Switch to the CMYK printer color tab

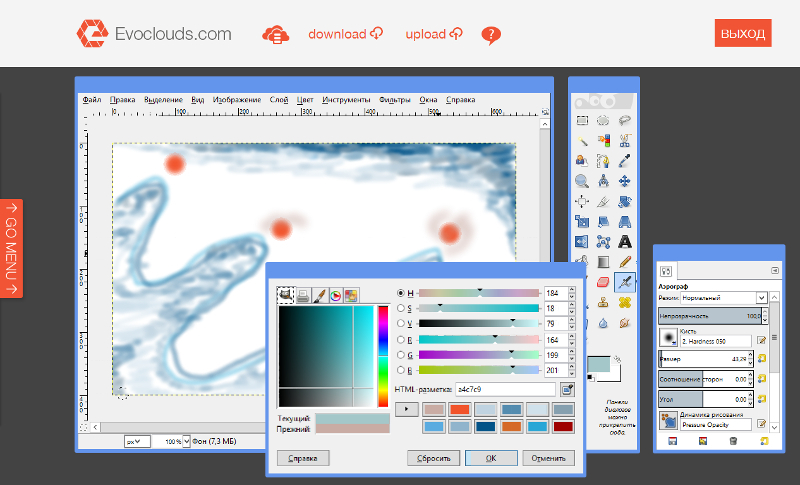click(303, 296)
